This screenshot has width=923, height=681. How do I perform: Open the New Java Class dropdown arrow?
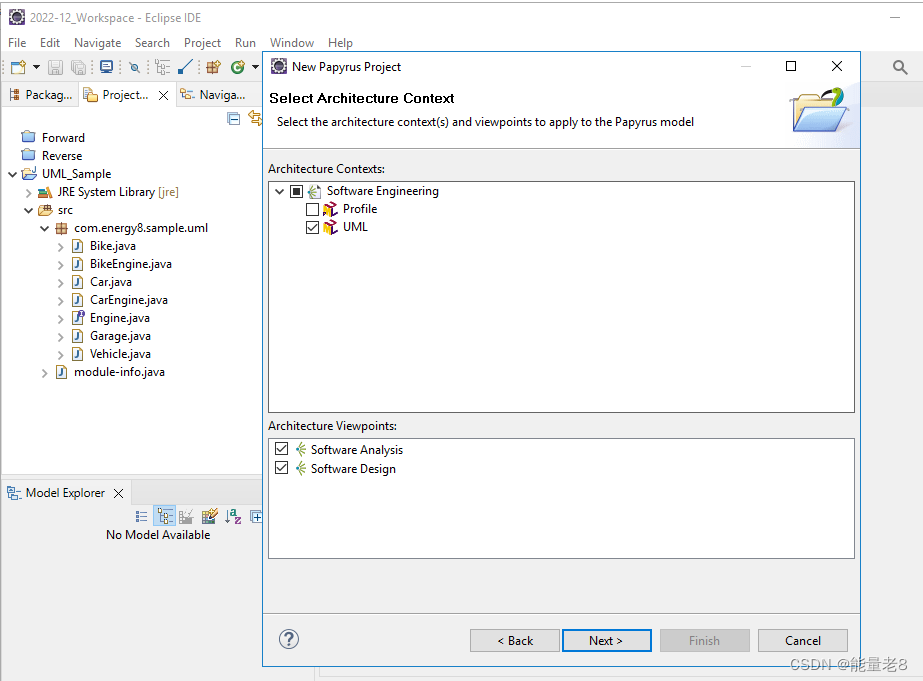tap(255, 67)
